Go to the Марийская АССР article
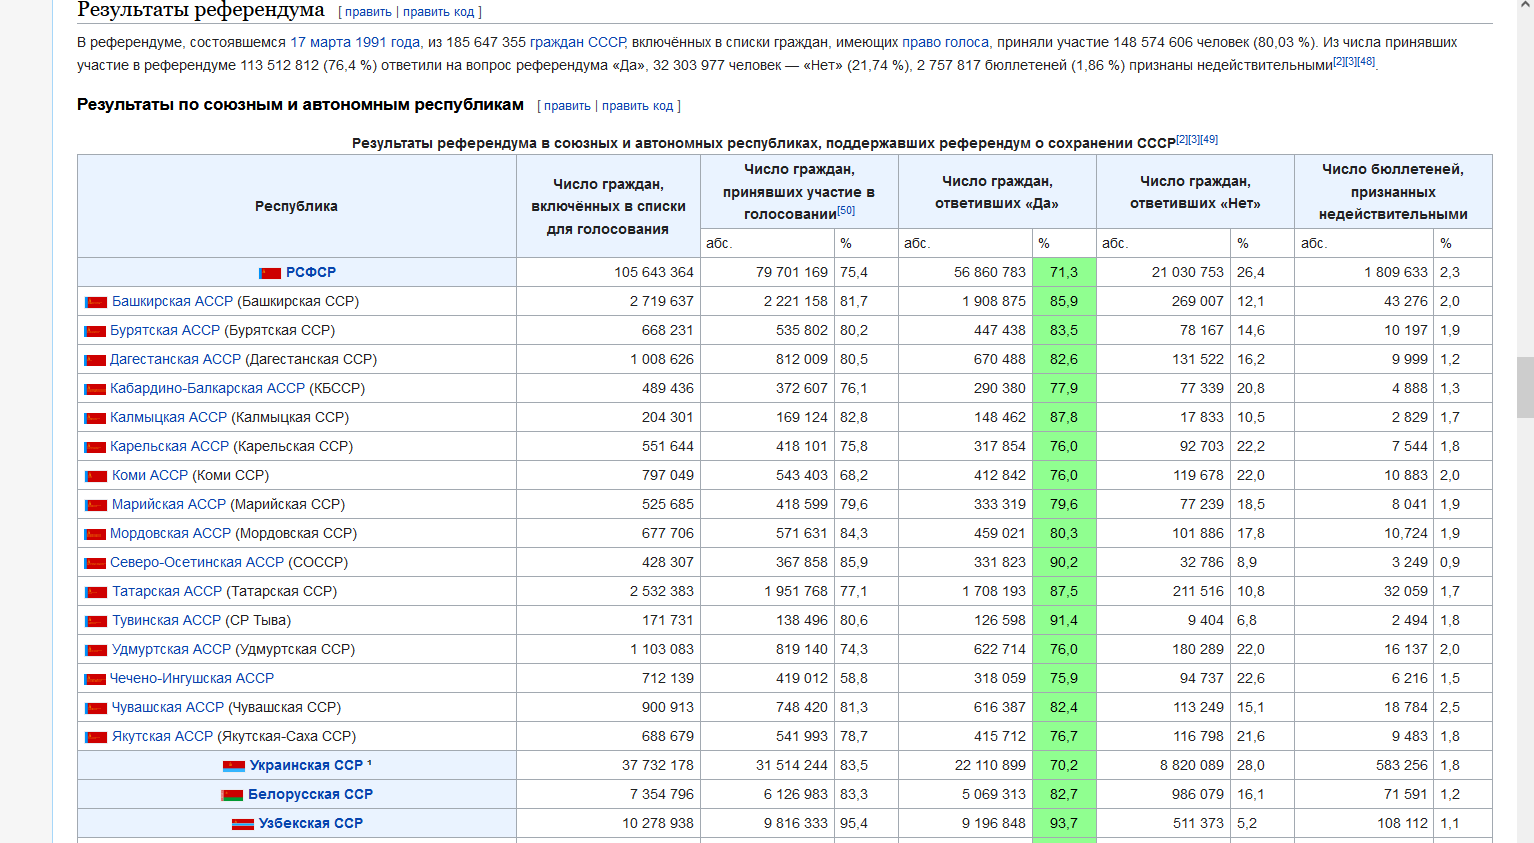Image resolution: width=1534 pixels, height=843 pixels. pos(169,504)
